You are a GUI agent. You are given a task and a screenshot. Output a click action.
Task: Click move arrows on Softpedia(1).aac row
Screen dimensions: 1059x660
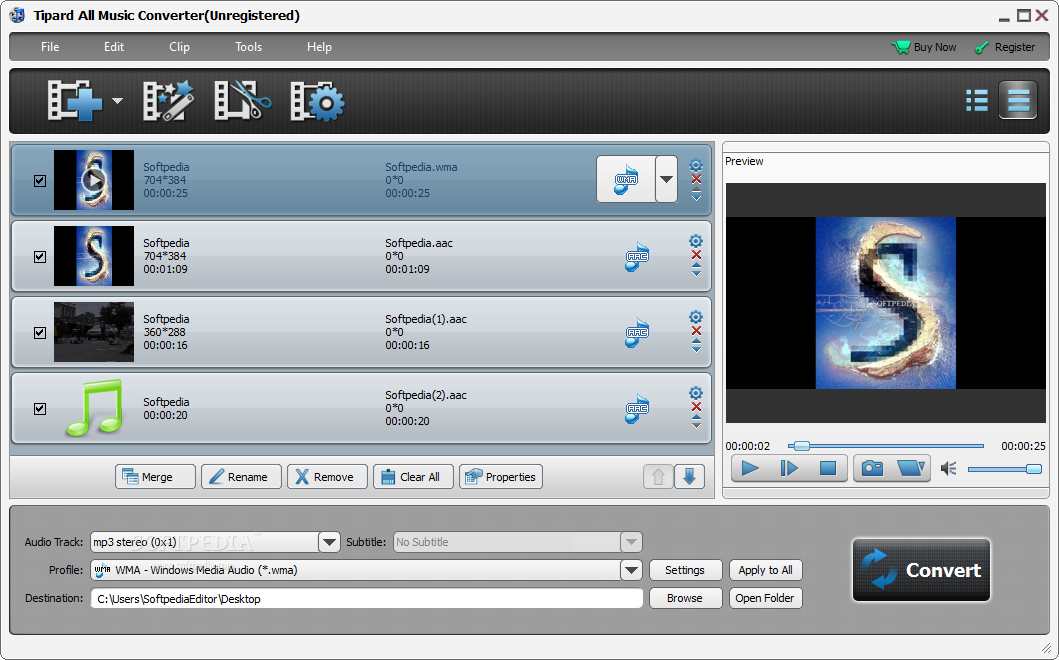(696, 346)
